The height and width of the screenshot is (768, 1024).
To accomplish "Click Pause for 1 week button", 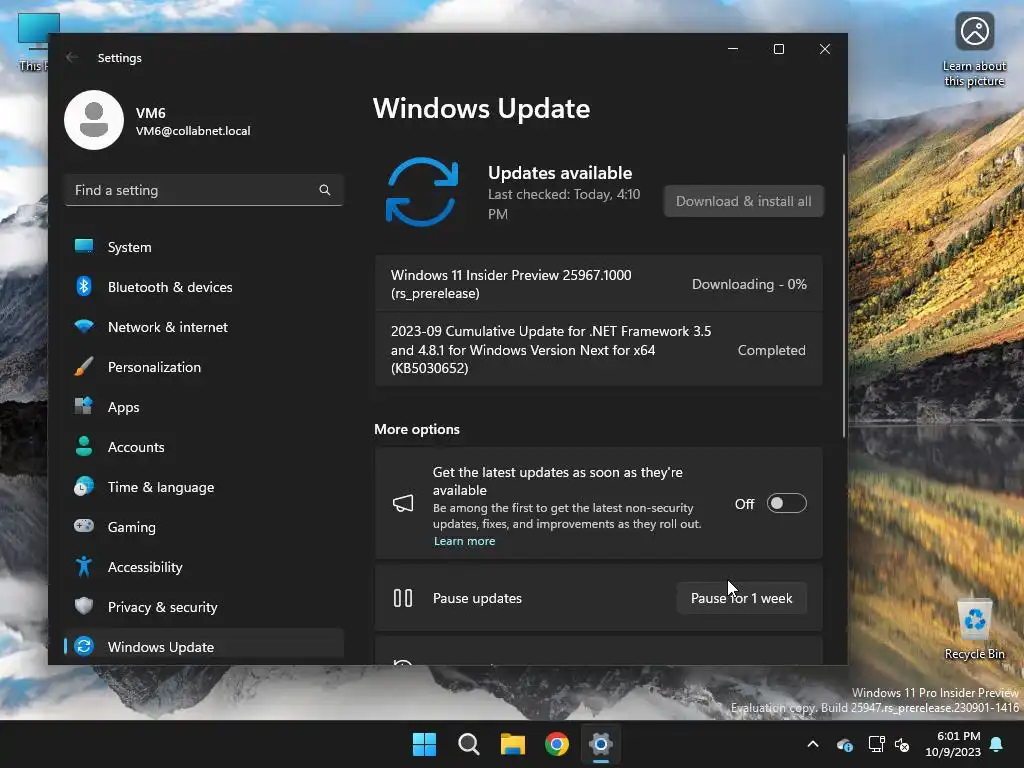I will pos(741,598).
